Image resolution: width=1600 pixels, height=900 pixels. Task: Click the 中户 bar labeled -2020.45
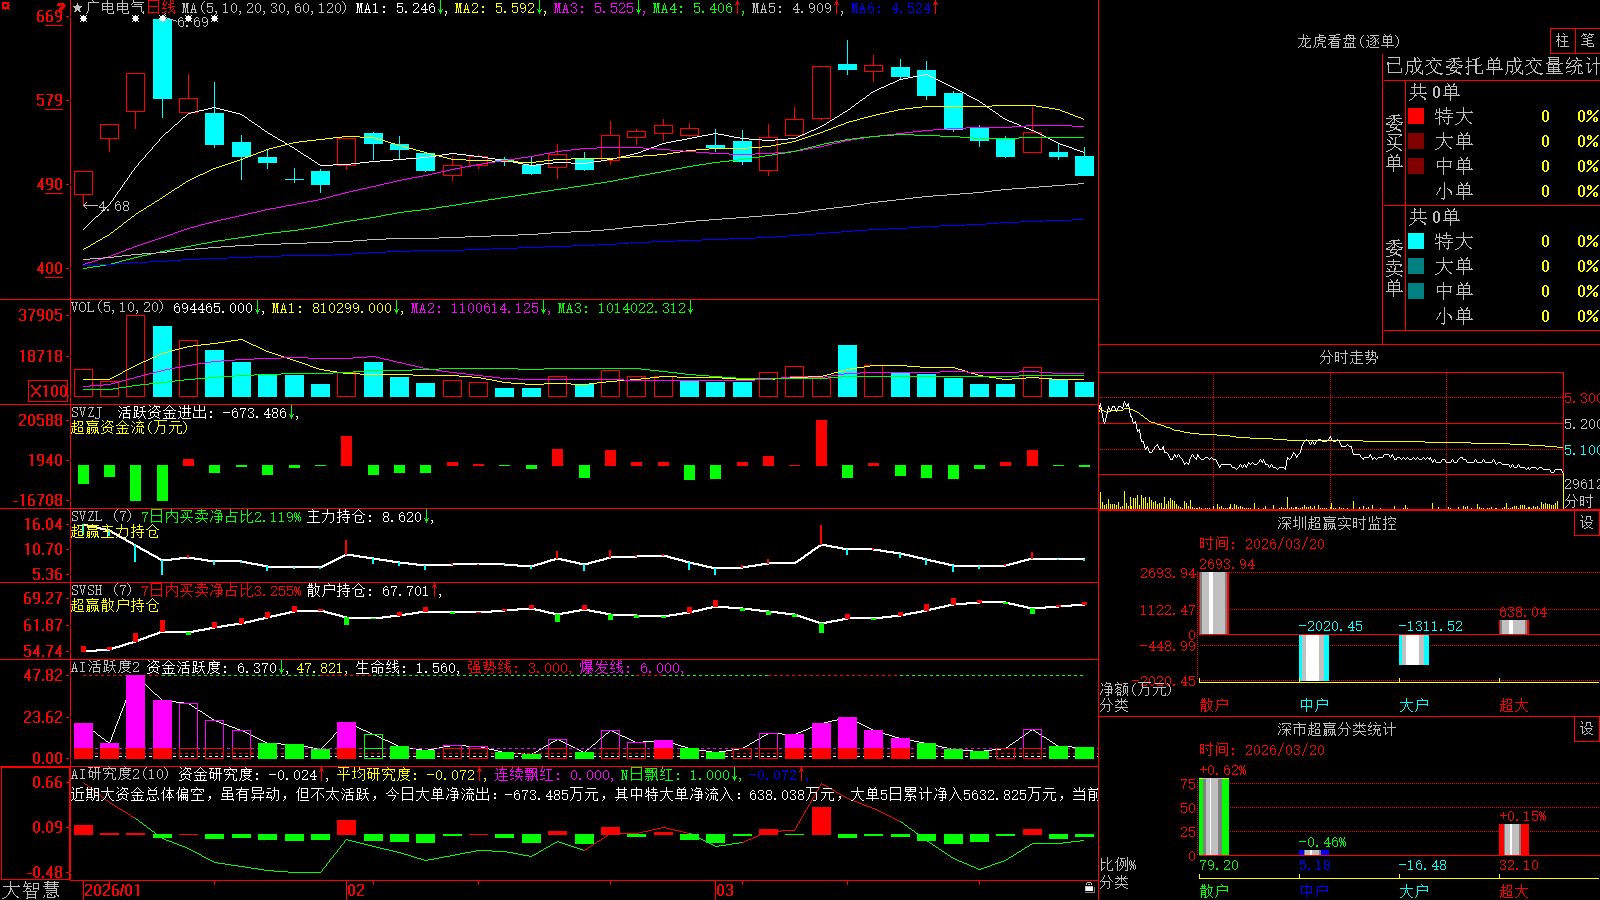(x=1313, y=658)
